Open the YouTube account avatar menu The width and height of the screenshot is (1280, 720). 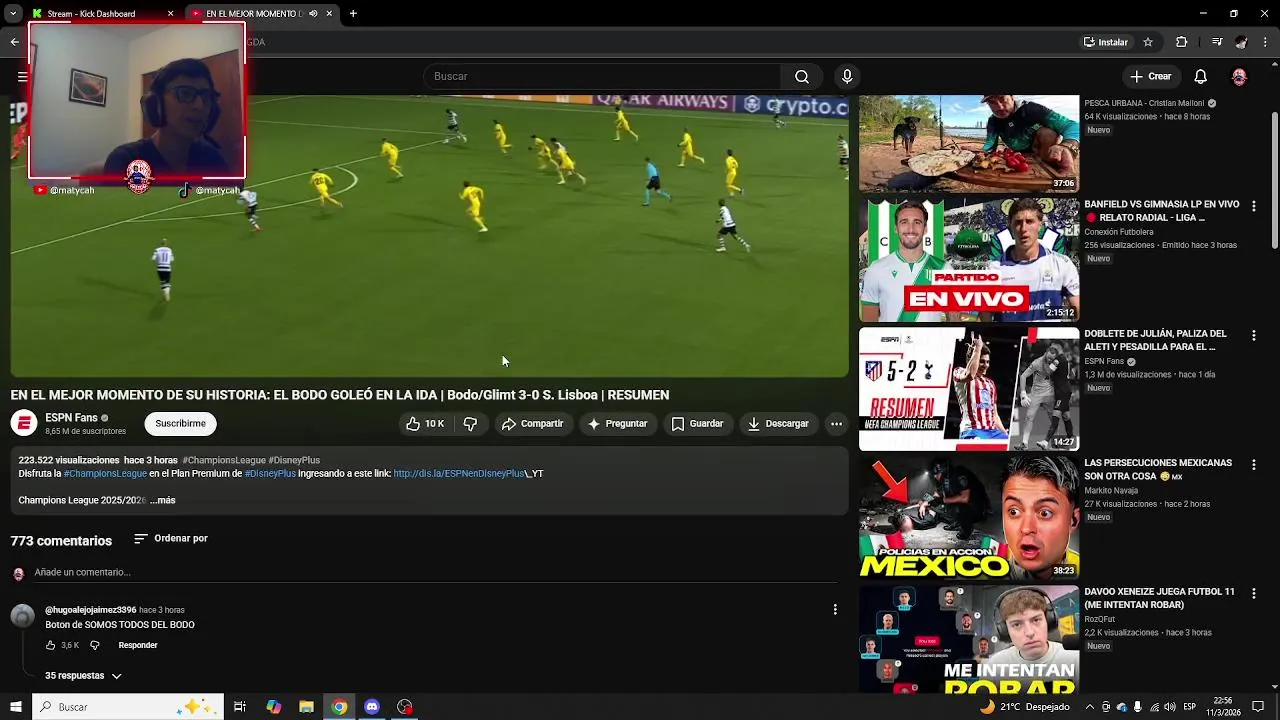click(1239, 77)
